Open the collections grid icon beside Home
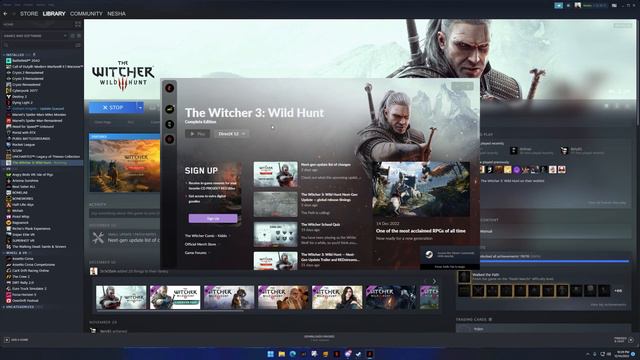Viewport: 640px width, 360px height. pyautogui.click(x=78, y=24)
